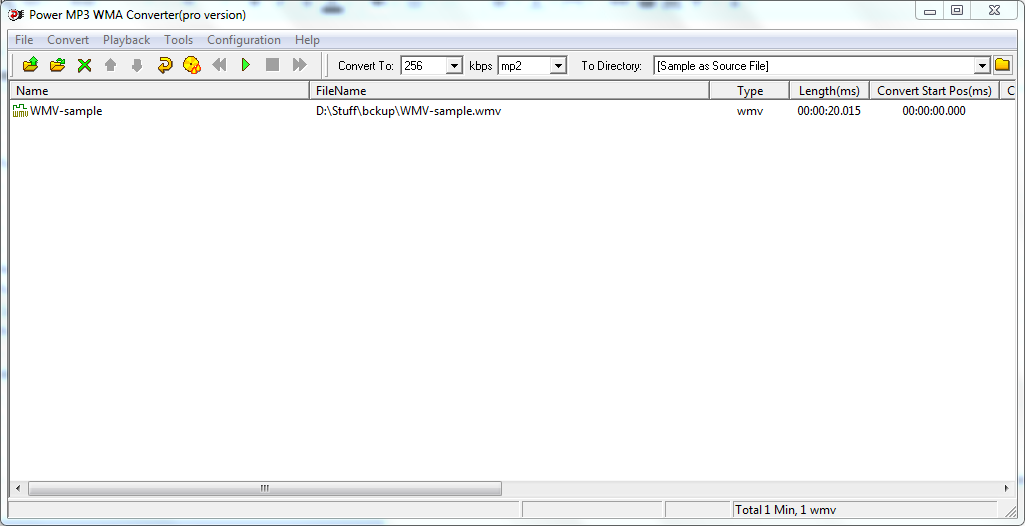1025x526 pixels.
Task: Click the application icon in title bar
Action: (16, 14)
